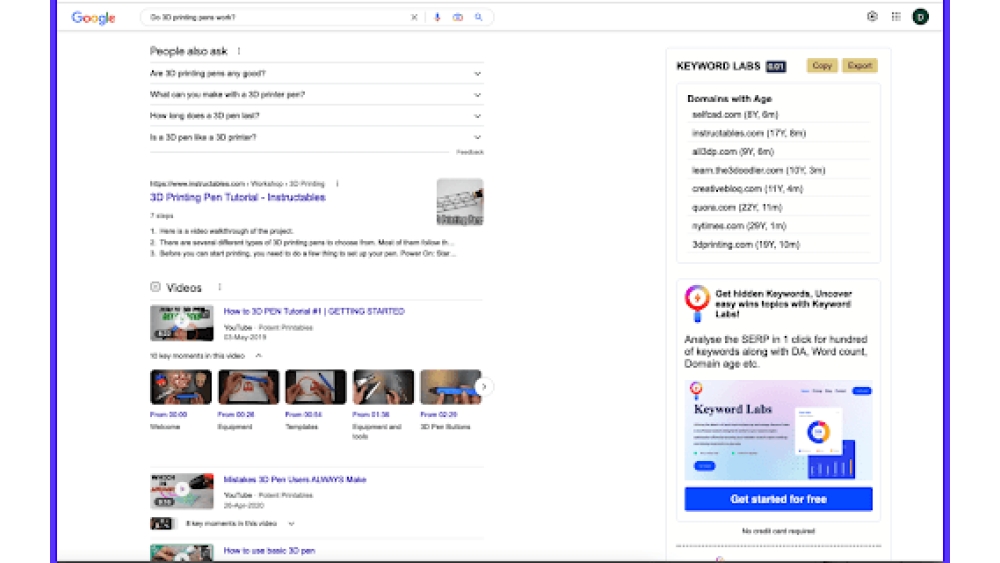Viewport: 1000px width, 563px height.
Task: Clear the search box text
Action: point(414,17)
